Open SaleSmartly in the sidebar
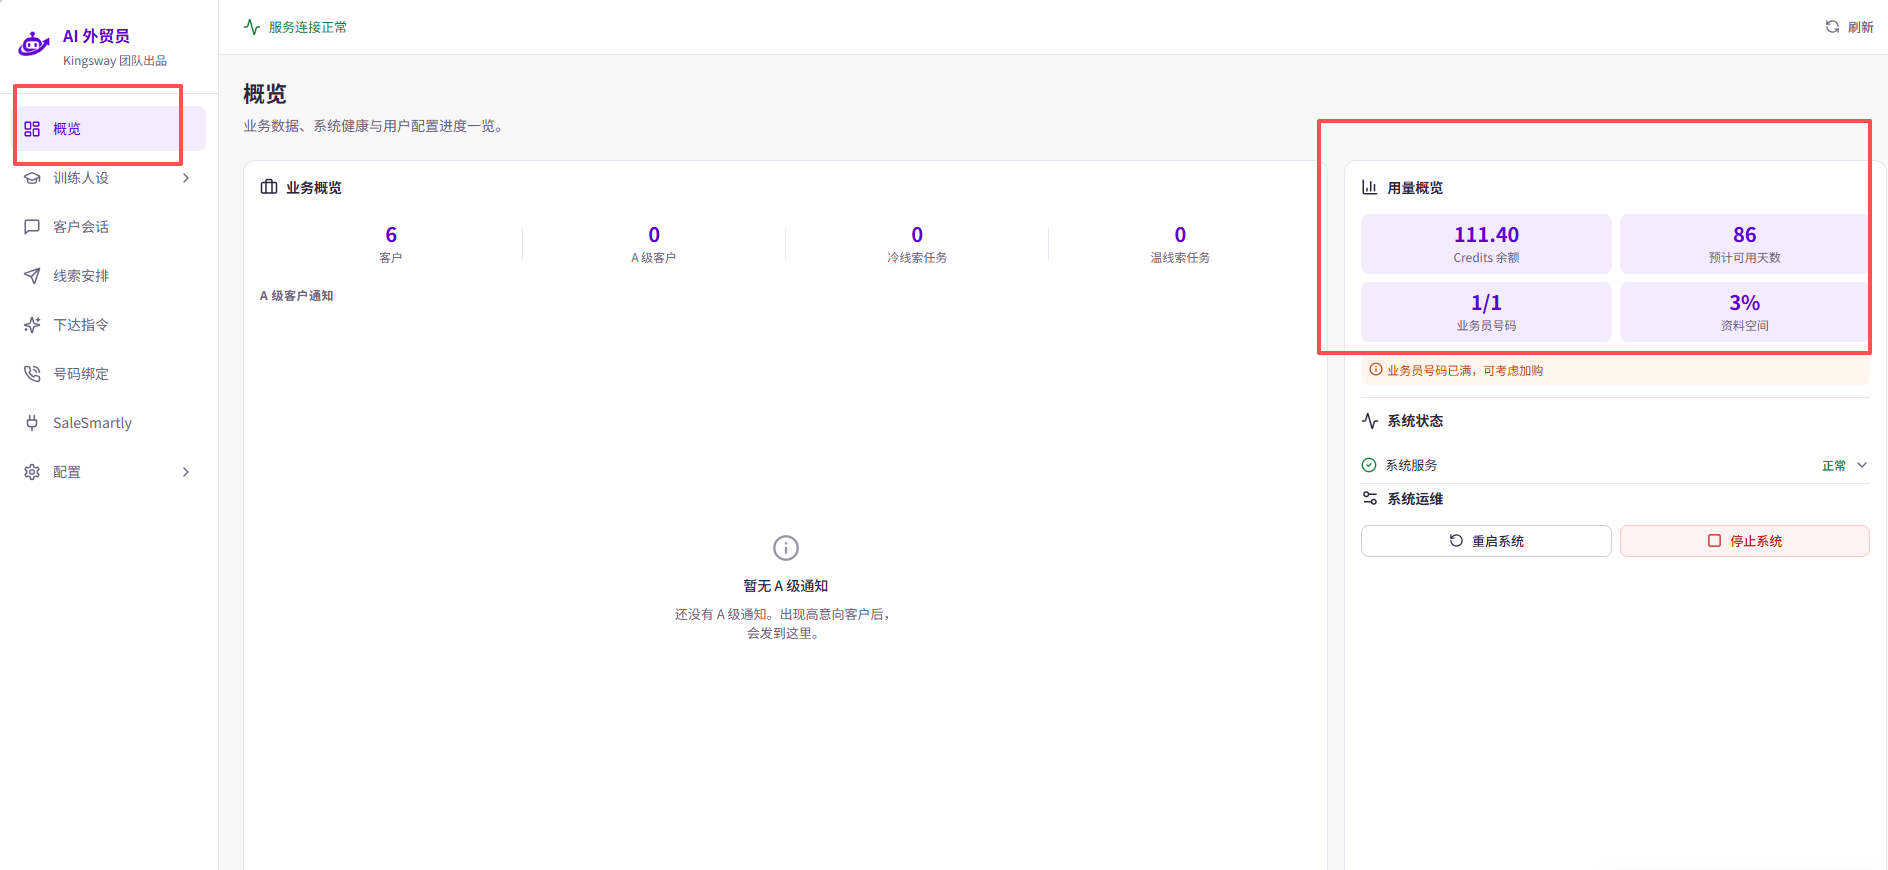The width and height of the screenshot is (1888, 870). (110, 423)
